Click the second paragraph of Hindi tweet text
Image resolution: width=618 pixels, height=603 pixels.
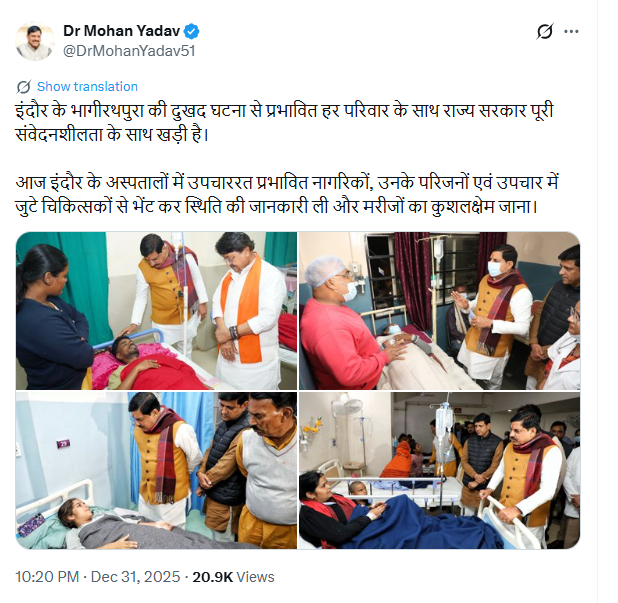pos(287,195)
